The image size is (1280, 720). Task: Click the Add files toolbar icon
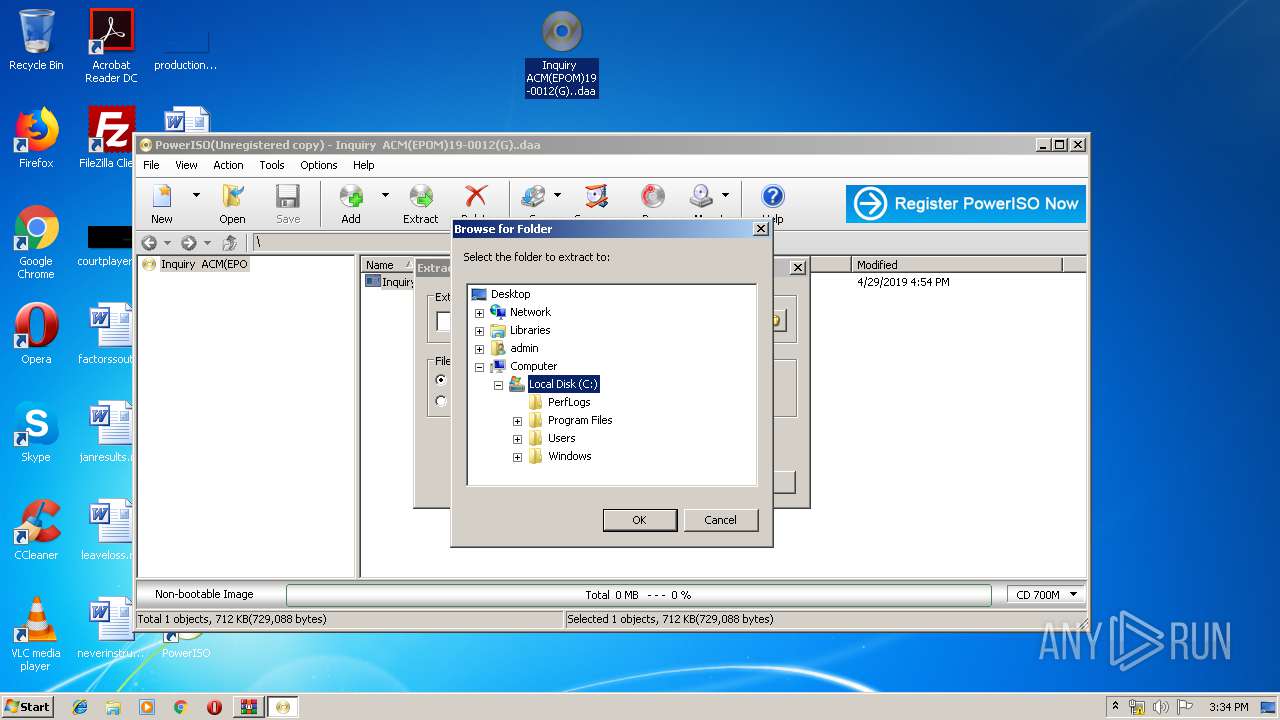click(351, 204)
